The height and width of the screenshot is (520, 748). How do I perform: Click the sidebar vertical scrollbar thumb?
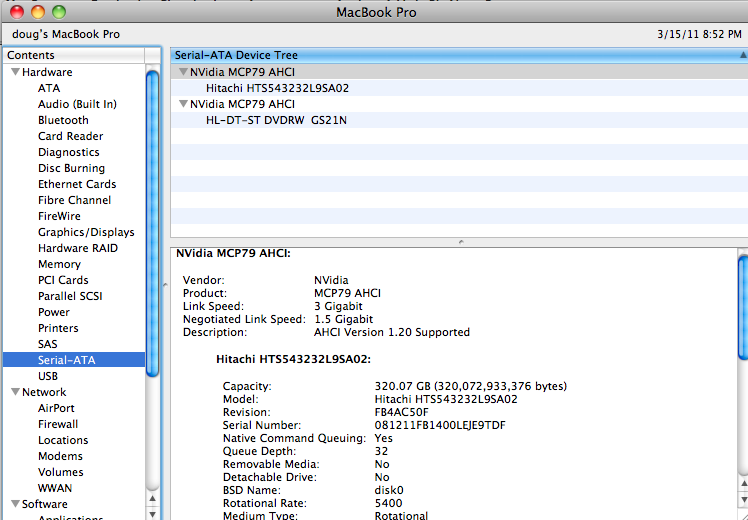[152, 224]
